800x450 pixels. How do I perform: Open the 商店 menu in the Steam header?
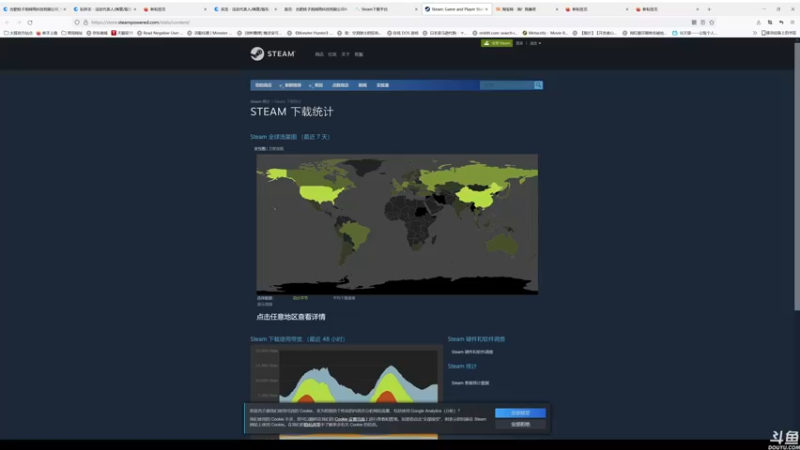[x=319, y=54]
